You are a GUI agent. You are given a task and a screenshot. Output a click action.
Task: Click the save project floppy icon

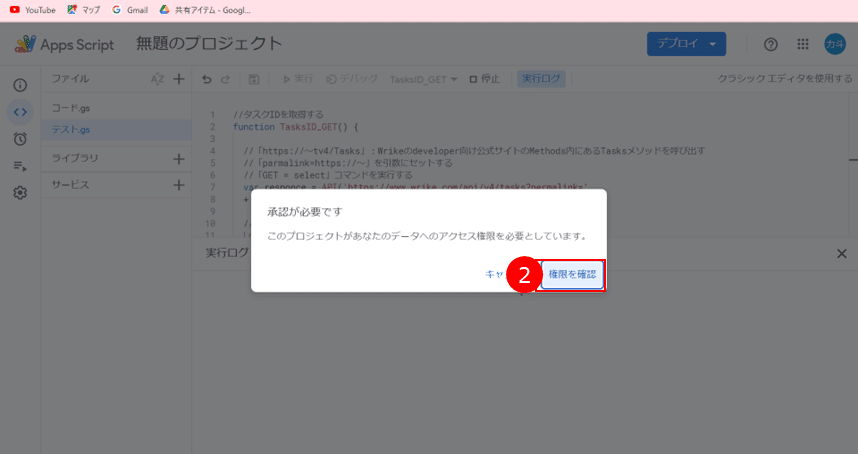[x=254, y=80]
